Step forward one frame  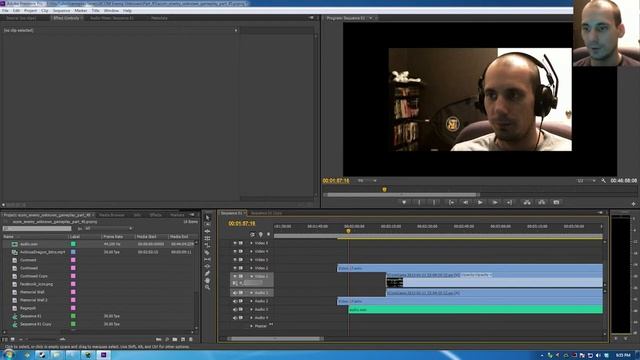pos(495,202)
